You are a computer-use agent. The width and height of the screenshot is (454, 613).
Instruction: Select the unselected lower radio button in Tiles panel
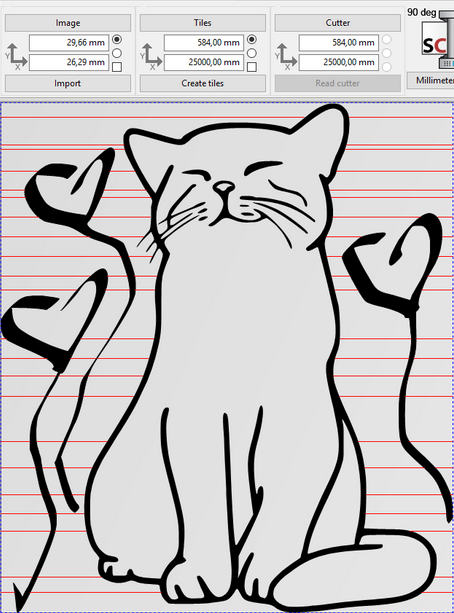point(252,53)
